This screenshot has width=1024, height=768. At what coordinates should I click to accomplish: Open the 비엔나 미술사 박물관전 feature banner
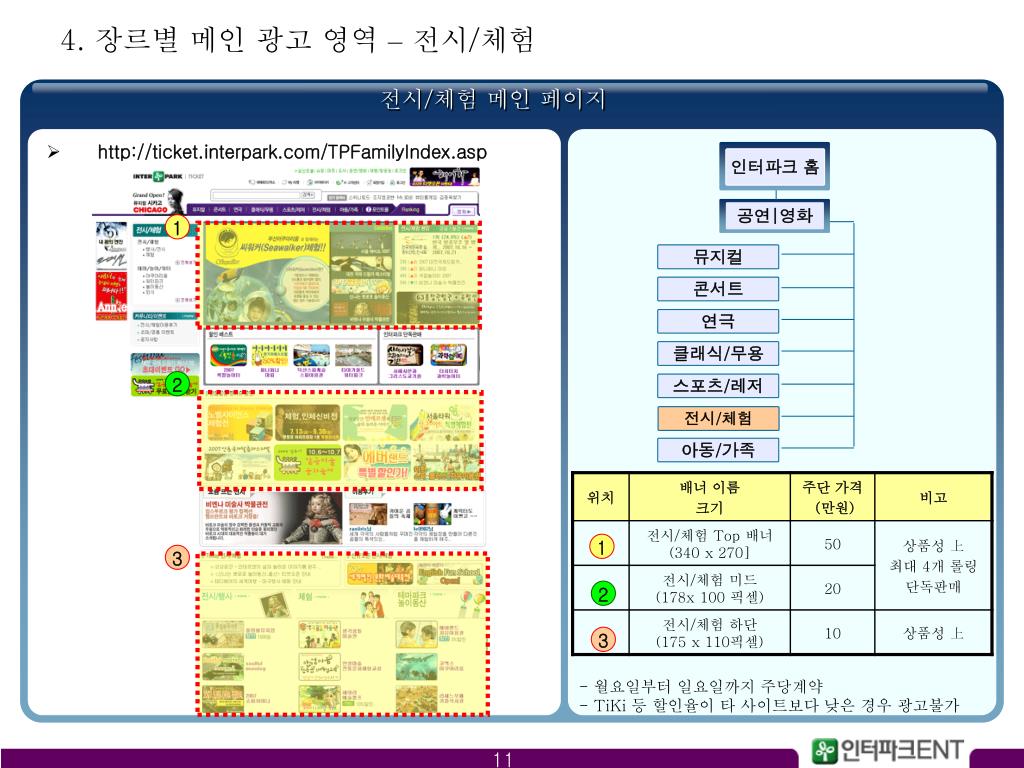click(x=272, y=519)
